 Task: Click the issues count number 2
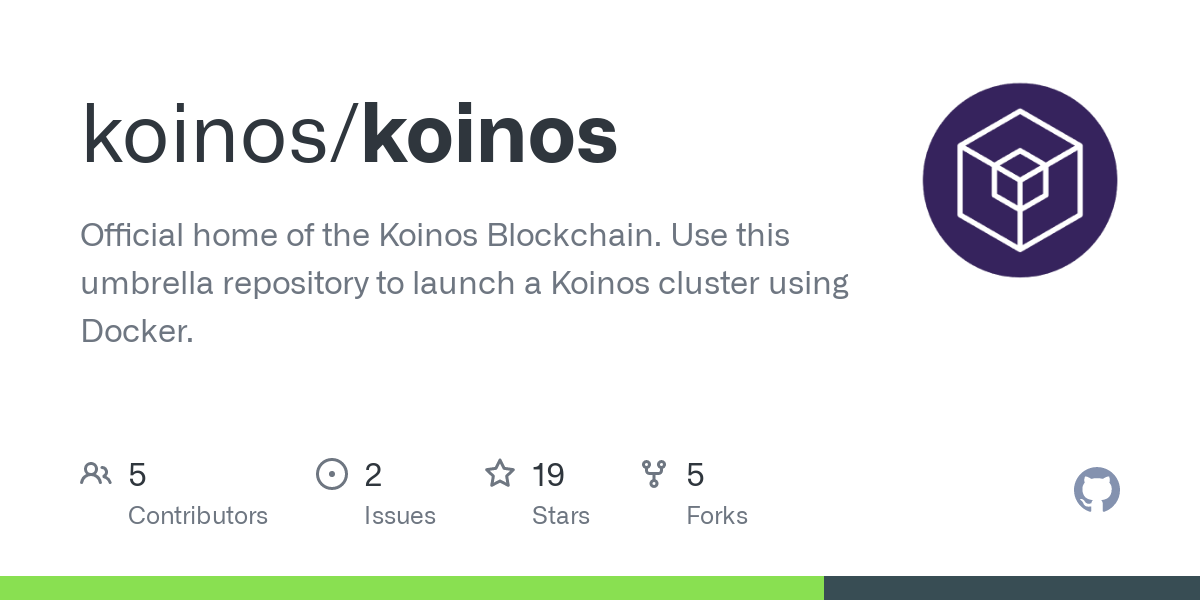(x=373, y=475)
